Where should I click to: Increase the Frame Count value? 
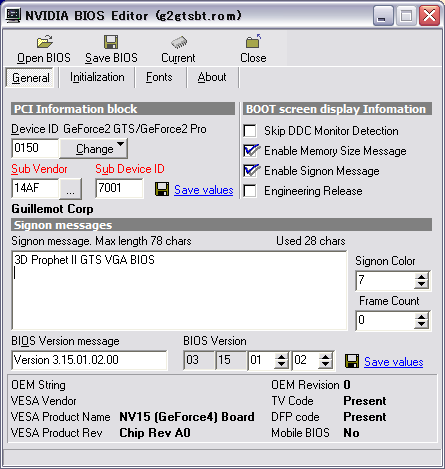(x=421, y=317)
